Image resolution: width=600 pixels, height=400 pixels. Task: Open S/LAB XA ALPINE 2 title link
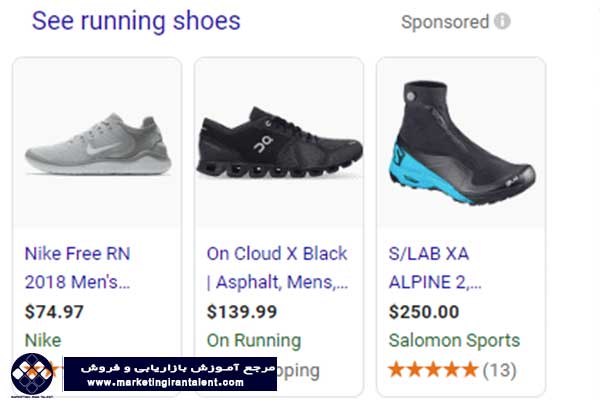pos(435,268)
